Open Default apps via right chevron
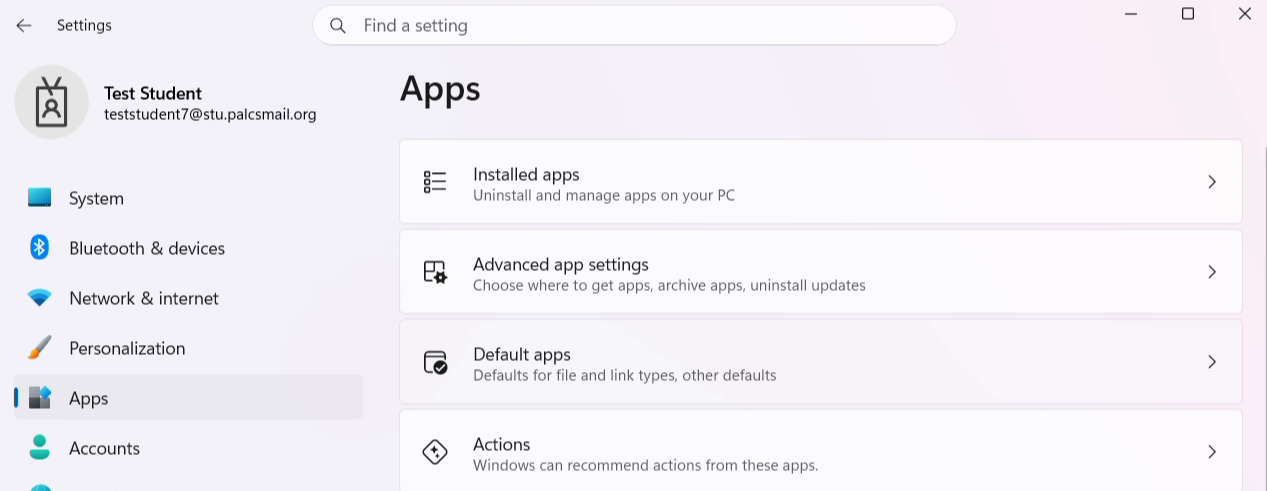1267x491 pixels. point(1212,362)
